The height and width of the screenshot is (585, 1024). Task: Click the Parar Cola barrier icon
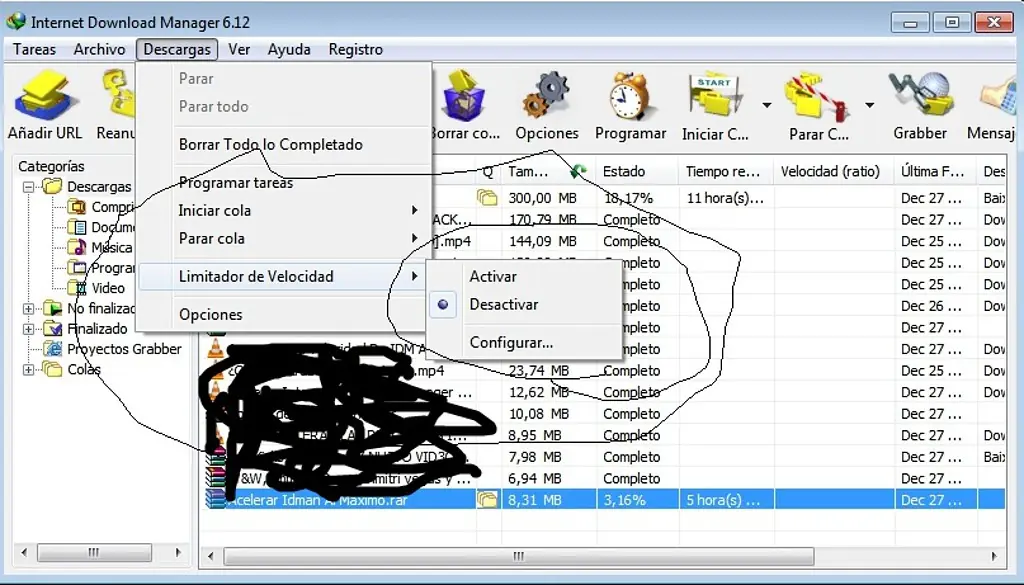point(816,98)
